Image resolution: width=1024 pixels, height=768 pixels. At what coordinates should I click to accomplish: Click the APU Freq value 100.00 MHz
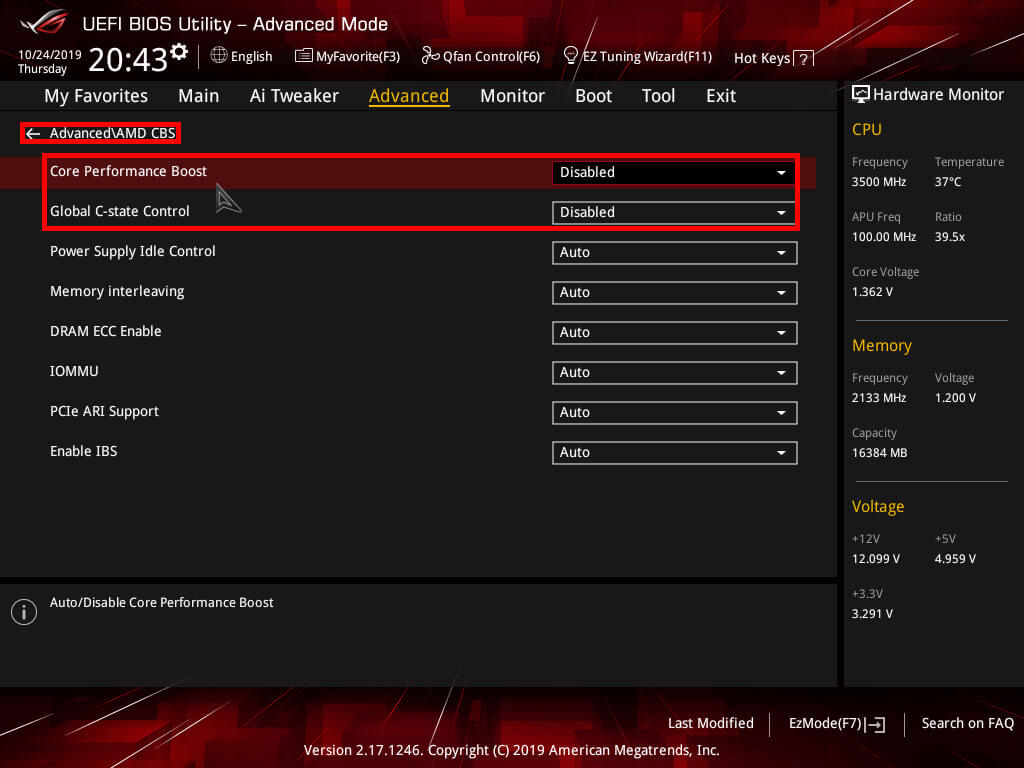coord(884,237)
